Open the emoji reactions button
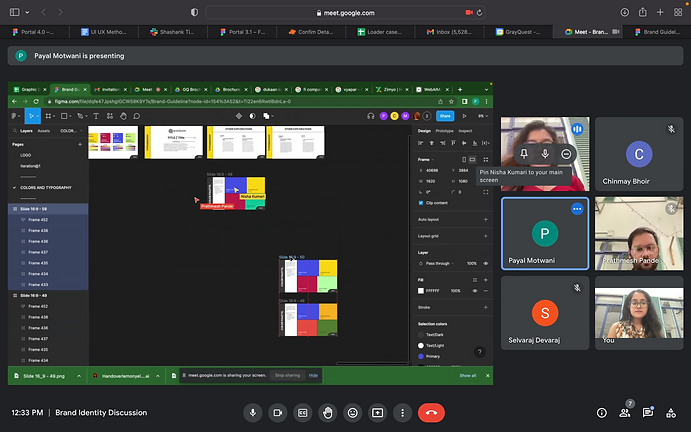 click(x=353, y=413)
